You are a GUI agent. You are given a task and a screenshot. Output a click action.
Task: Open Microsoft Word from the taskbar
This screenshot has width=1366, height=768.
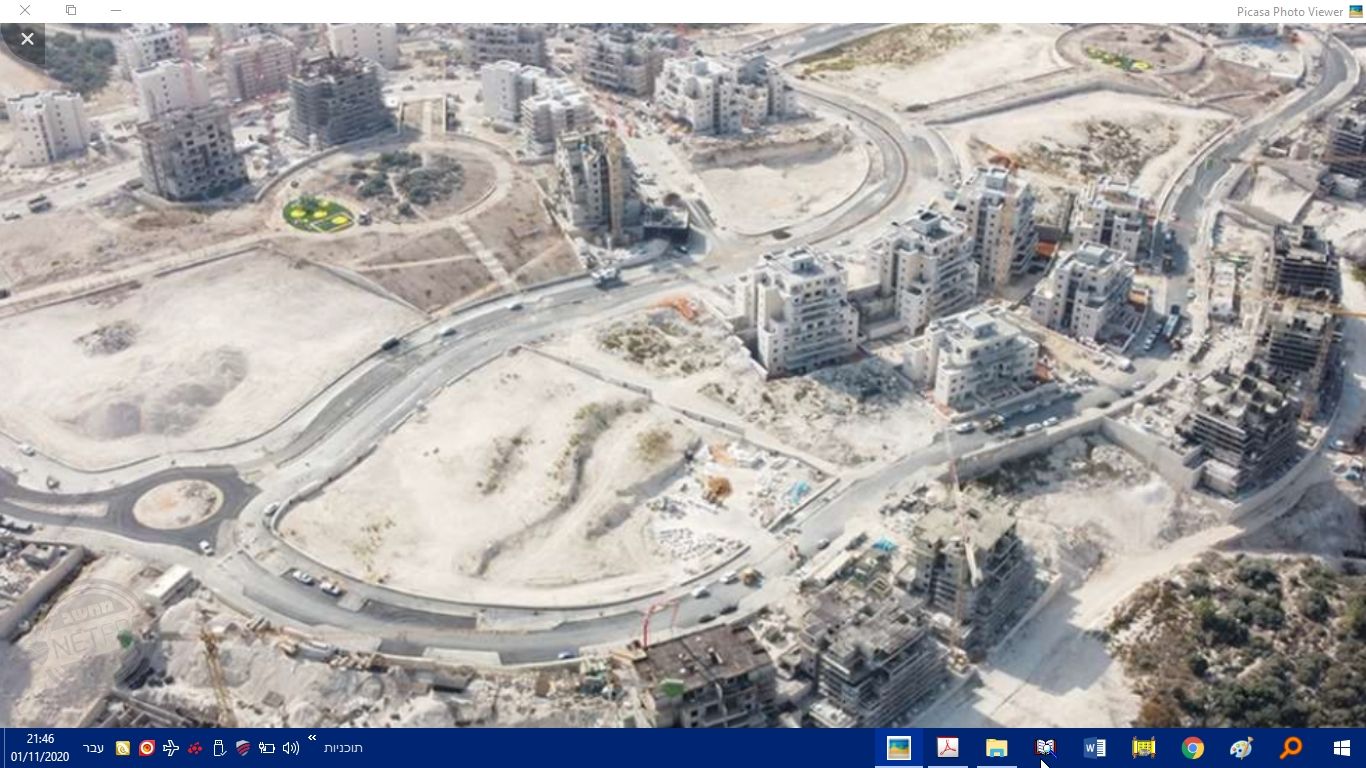pos(1094,748)
